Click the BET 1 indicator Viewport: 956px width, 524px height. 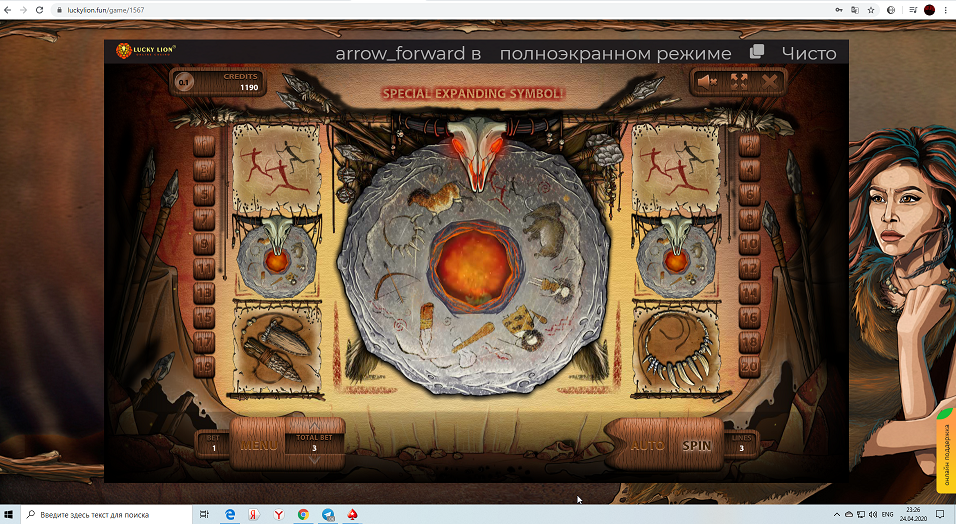[213, 443]
